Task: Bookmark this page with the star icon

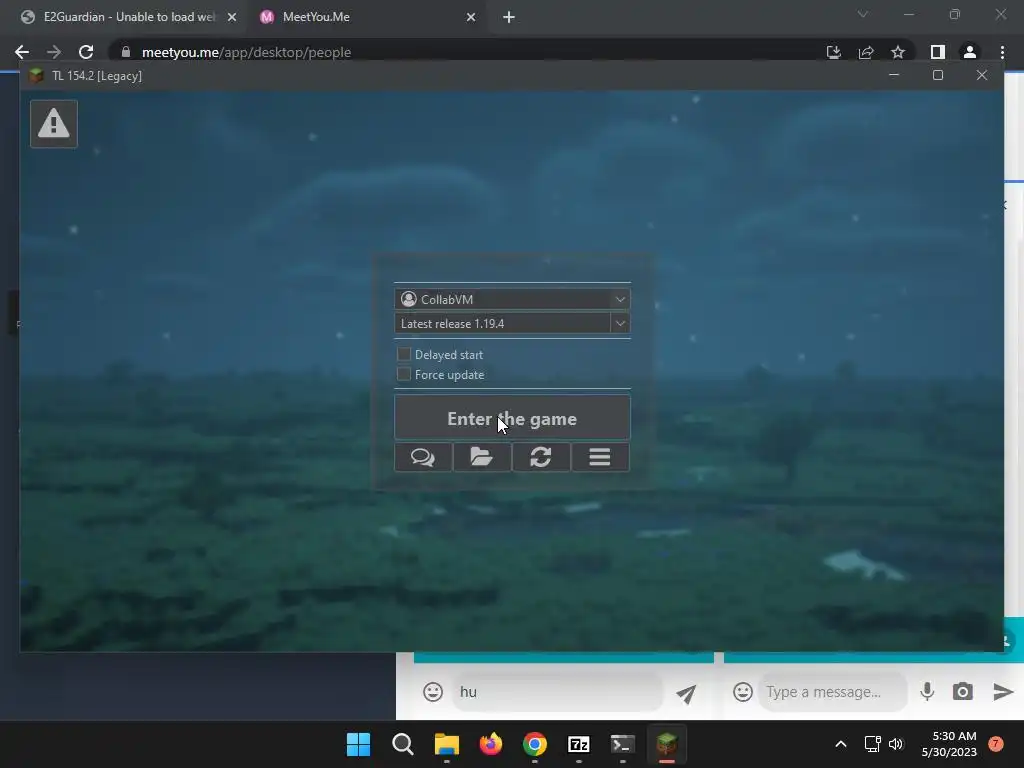Action: click(898, 52)
